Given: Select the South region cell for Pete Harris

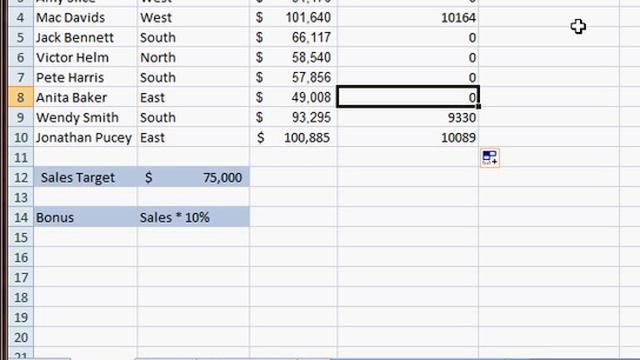Looking at the screenshot, I should [193, 78].
